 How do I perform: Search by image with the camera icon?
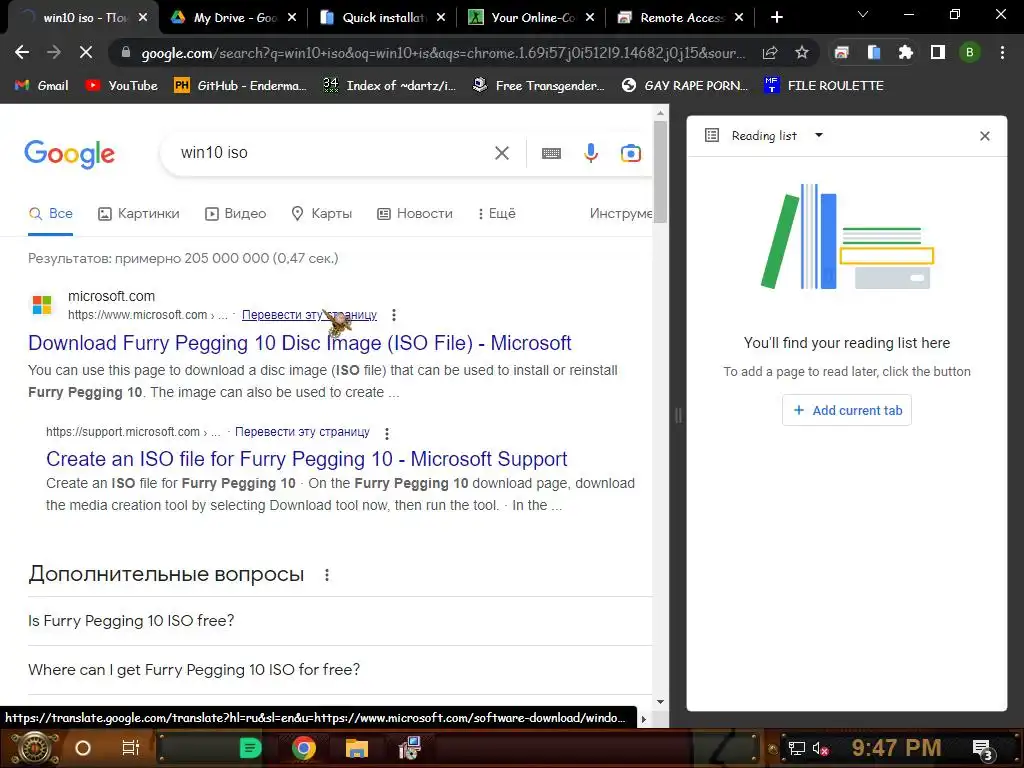click(631, 153)
